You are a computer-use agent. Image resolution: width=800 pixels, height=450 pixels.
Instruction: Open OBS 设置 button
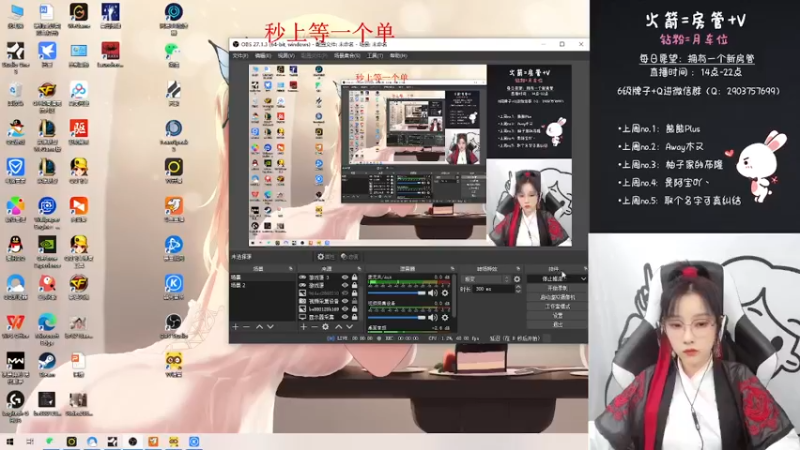557,315
